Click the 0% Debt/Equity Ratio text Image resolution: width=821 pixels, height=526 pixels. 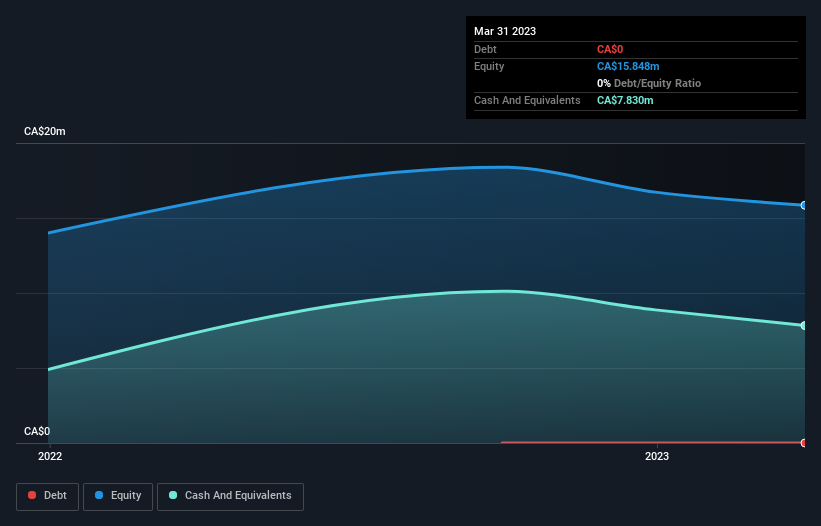click(649, 83)
